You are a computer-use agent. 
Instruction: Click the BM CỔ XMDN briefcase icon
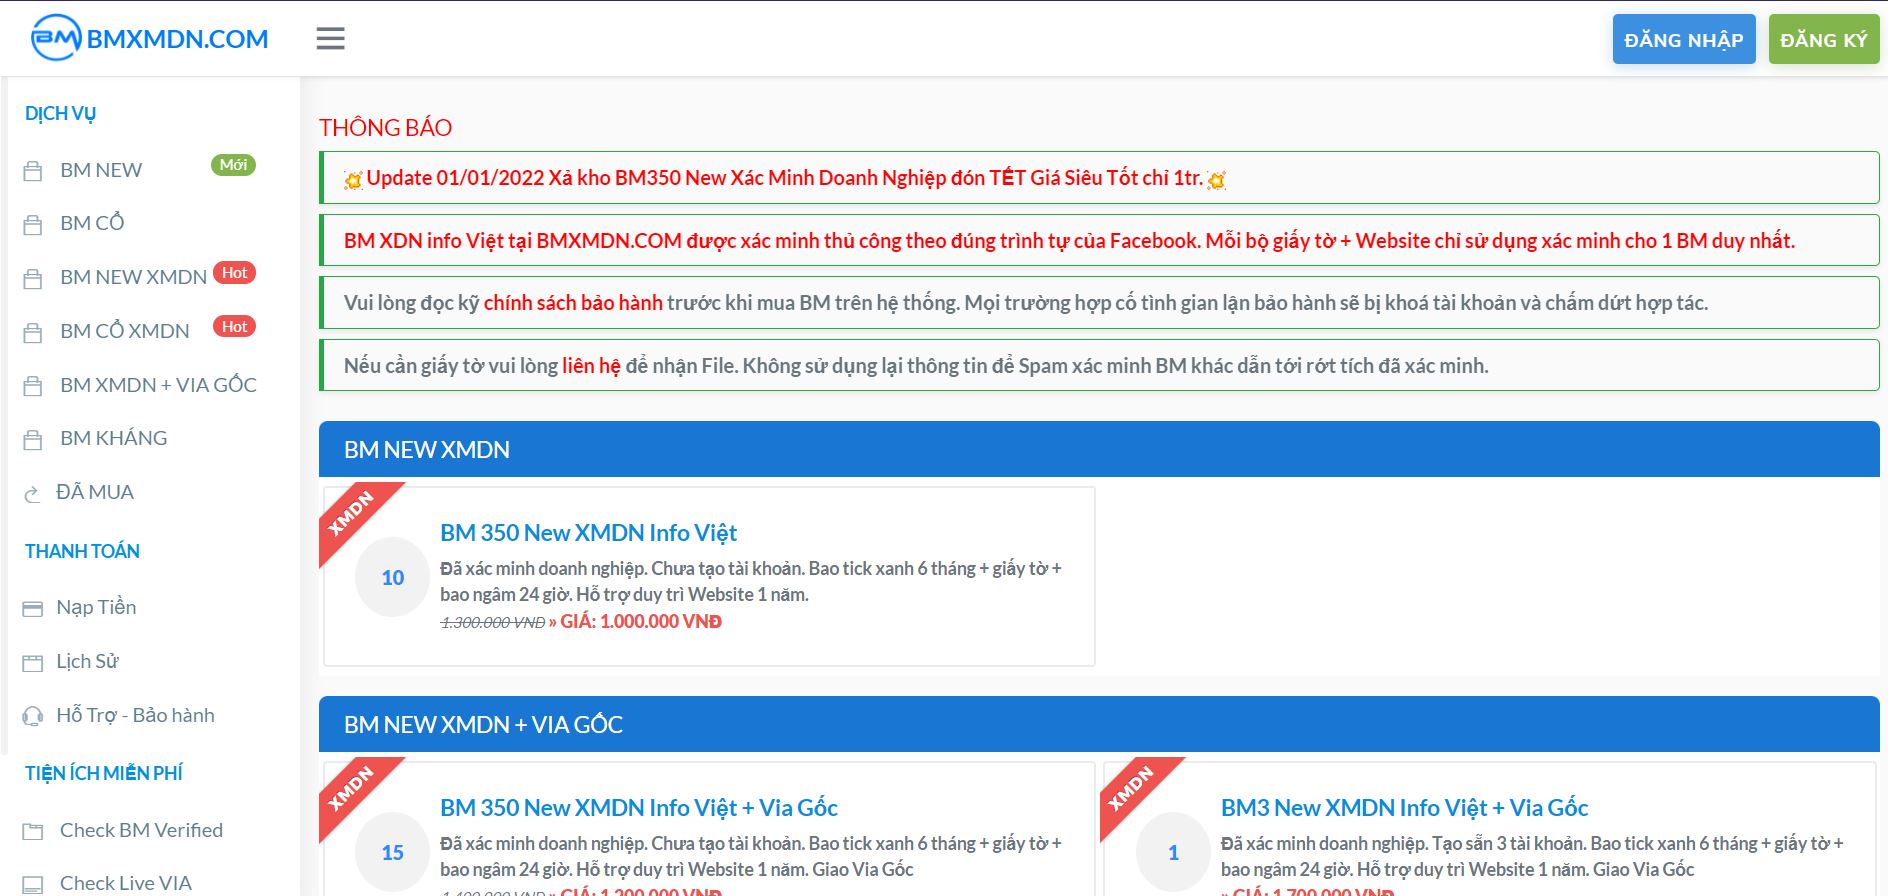[x=33, y=332]
